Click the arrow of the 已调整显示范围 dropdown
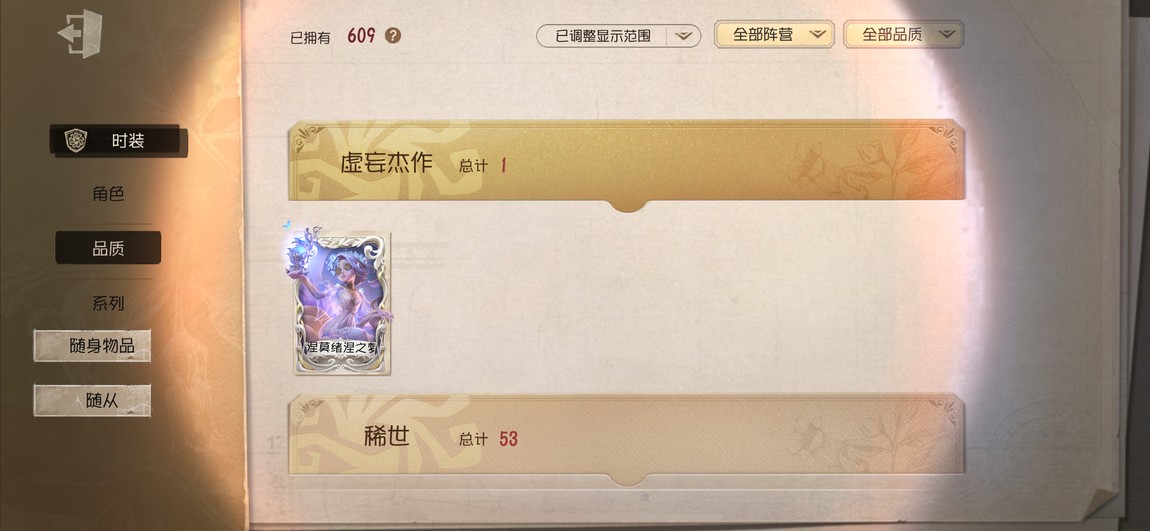This screenshot has height=531, width=1150. (x=683, y=35)
